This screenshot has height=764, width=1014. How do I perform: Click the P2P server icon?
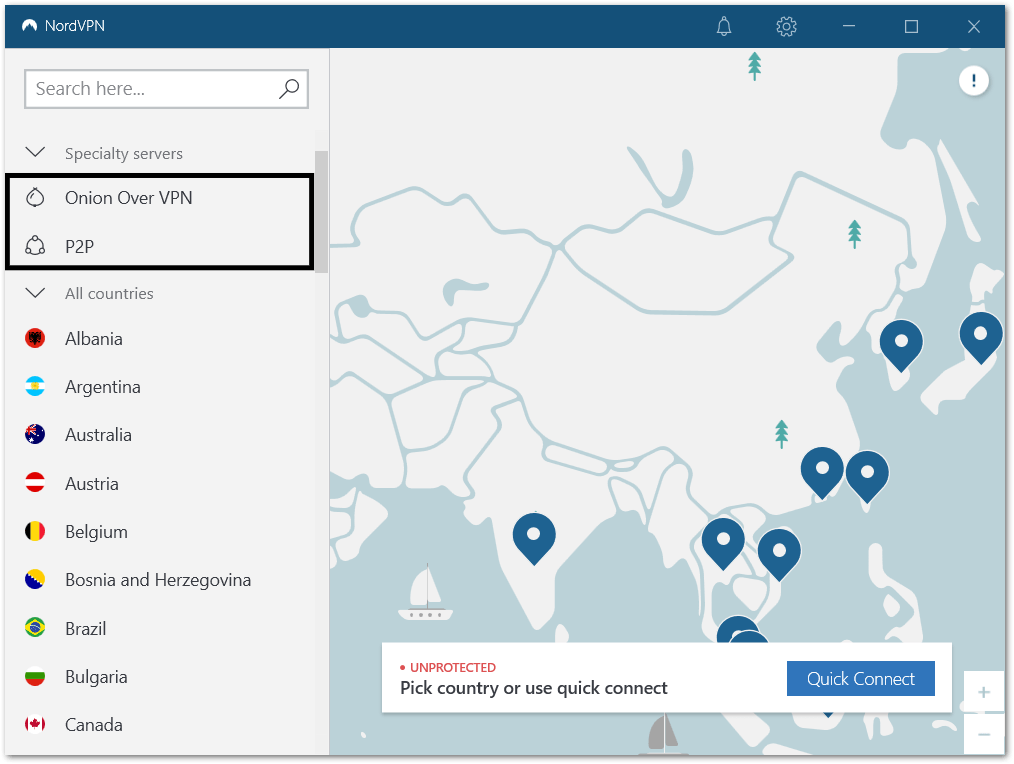[x=35, y=246]
